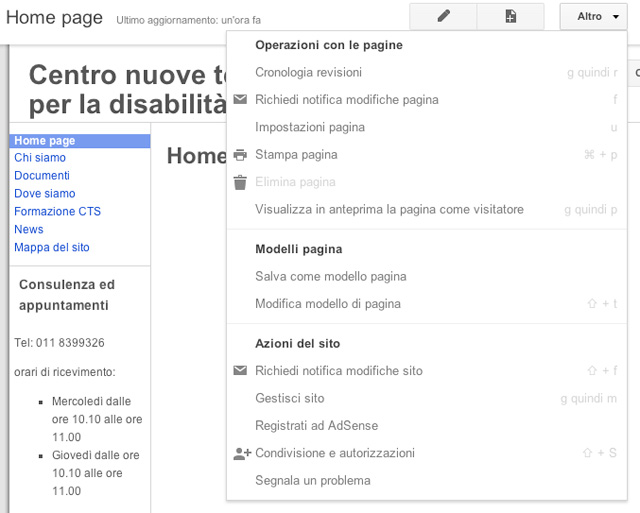Select Salva come modello pagina

tap(330, 277)
